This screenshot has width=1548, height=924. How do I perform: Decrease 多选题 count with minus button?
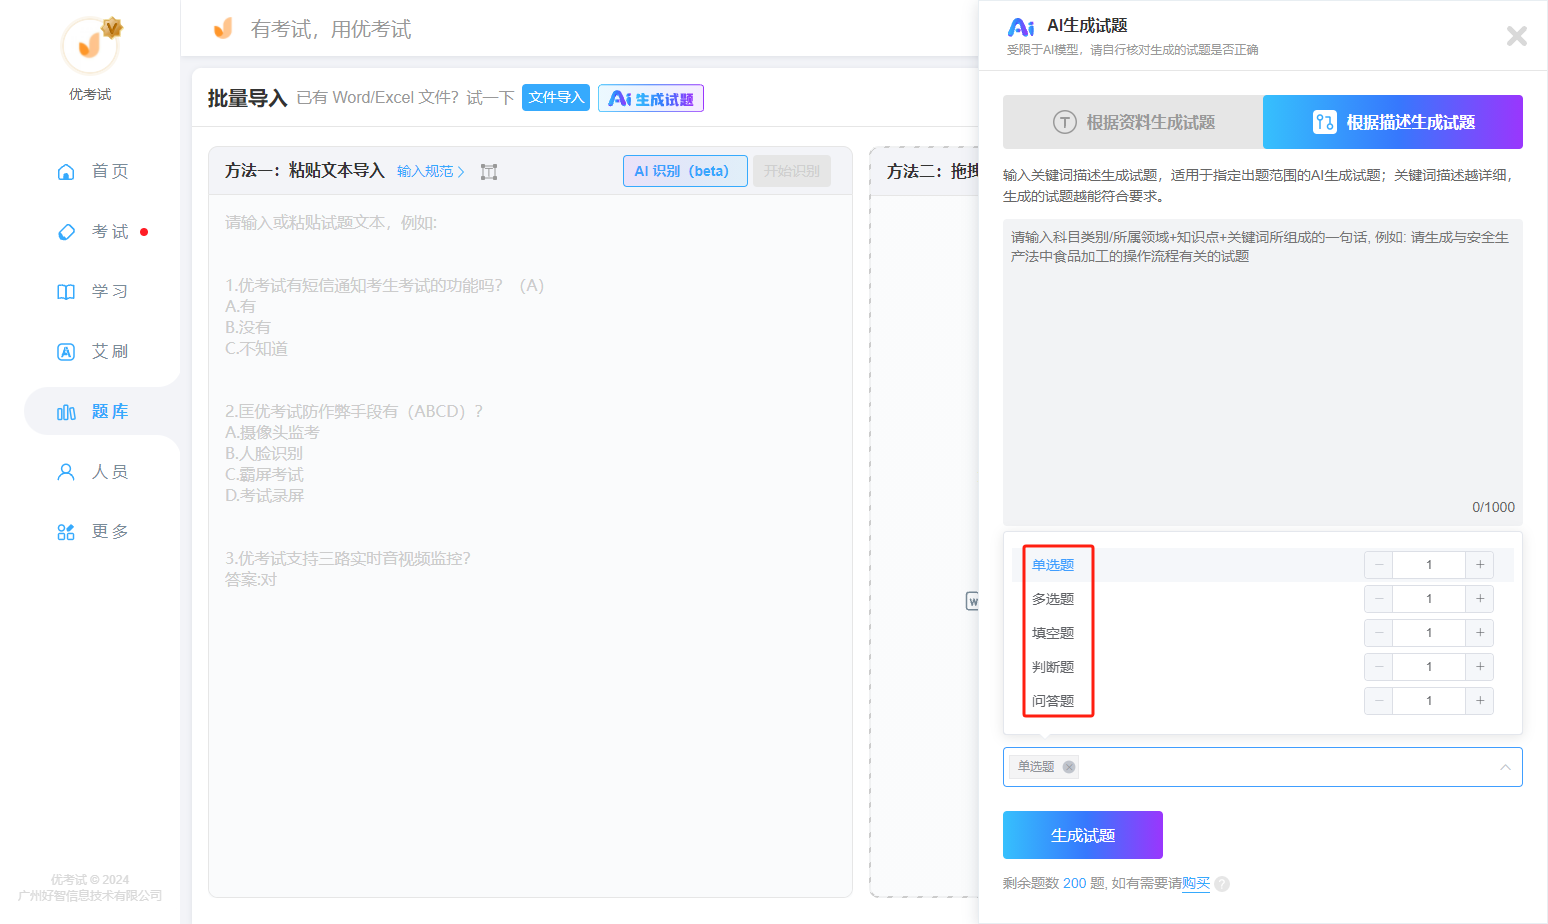click(x=1379, y=599)
